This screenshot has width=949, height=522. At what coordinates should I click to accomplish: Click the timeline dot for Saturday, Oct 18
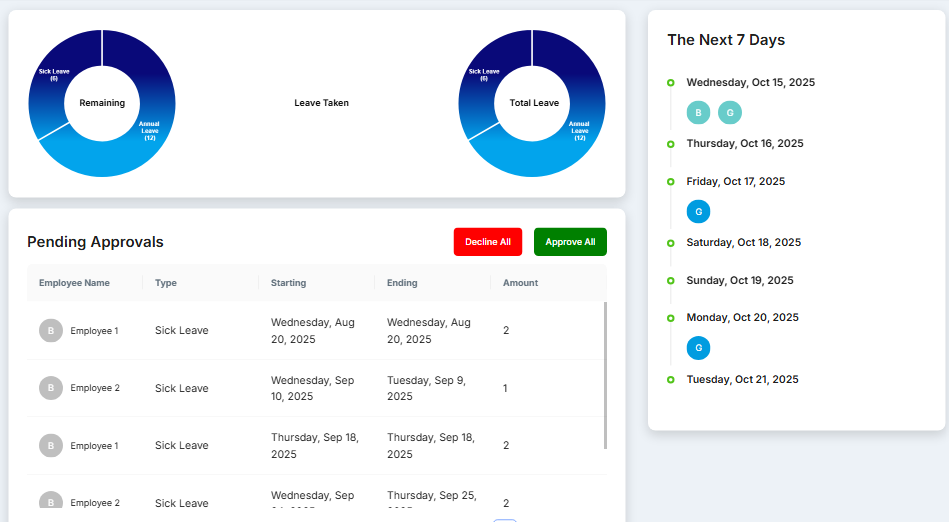coord(671,243)
